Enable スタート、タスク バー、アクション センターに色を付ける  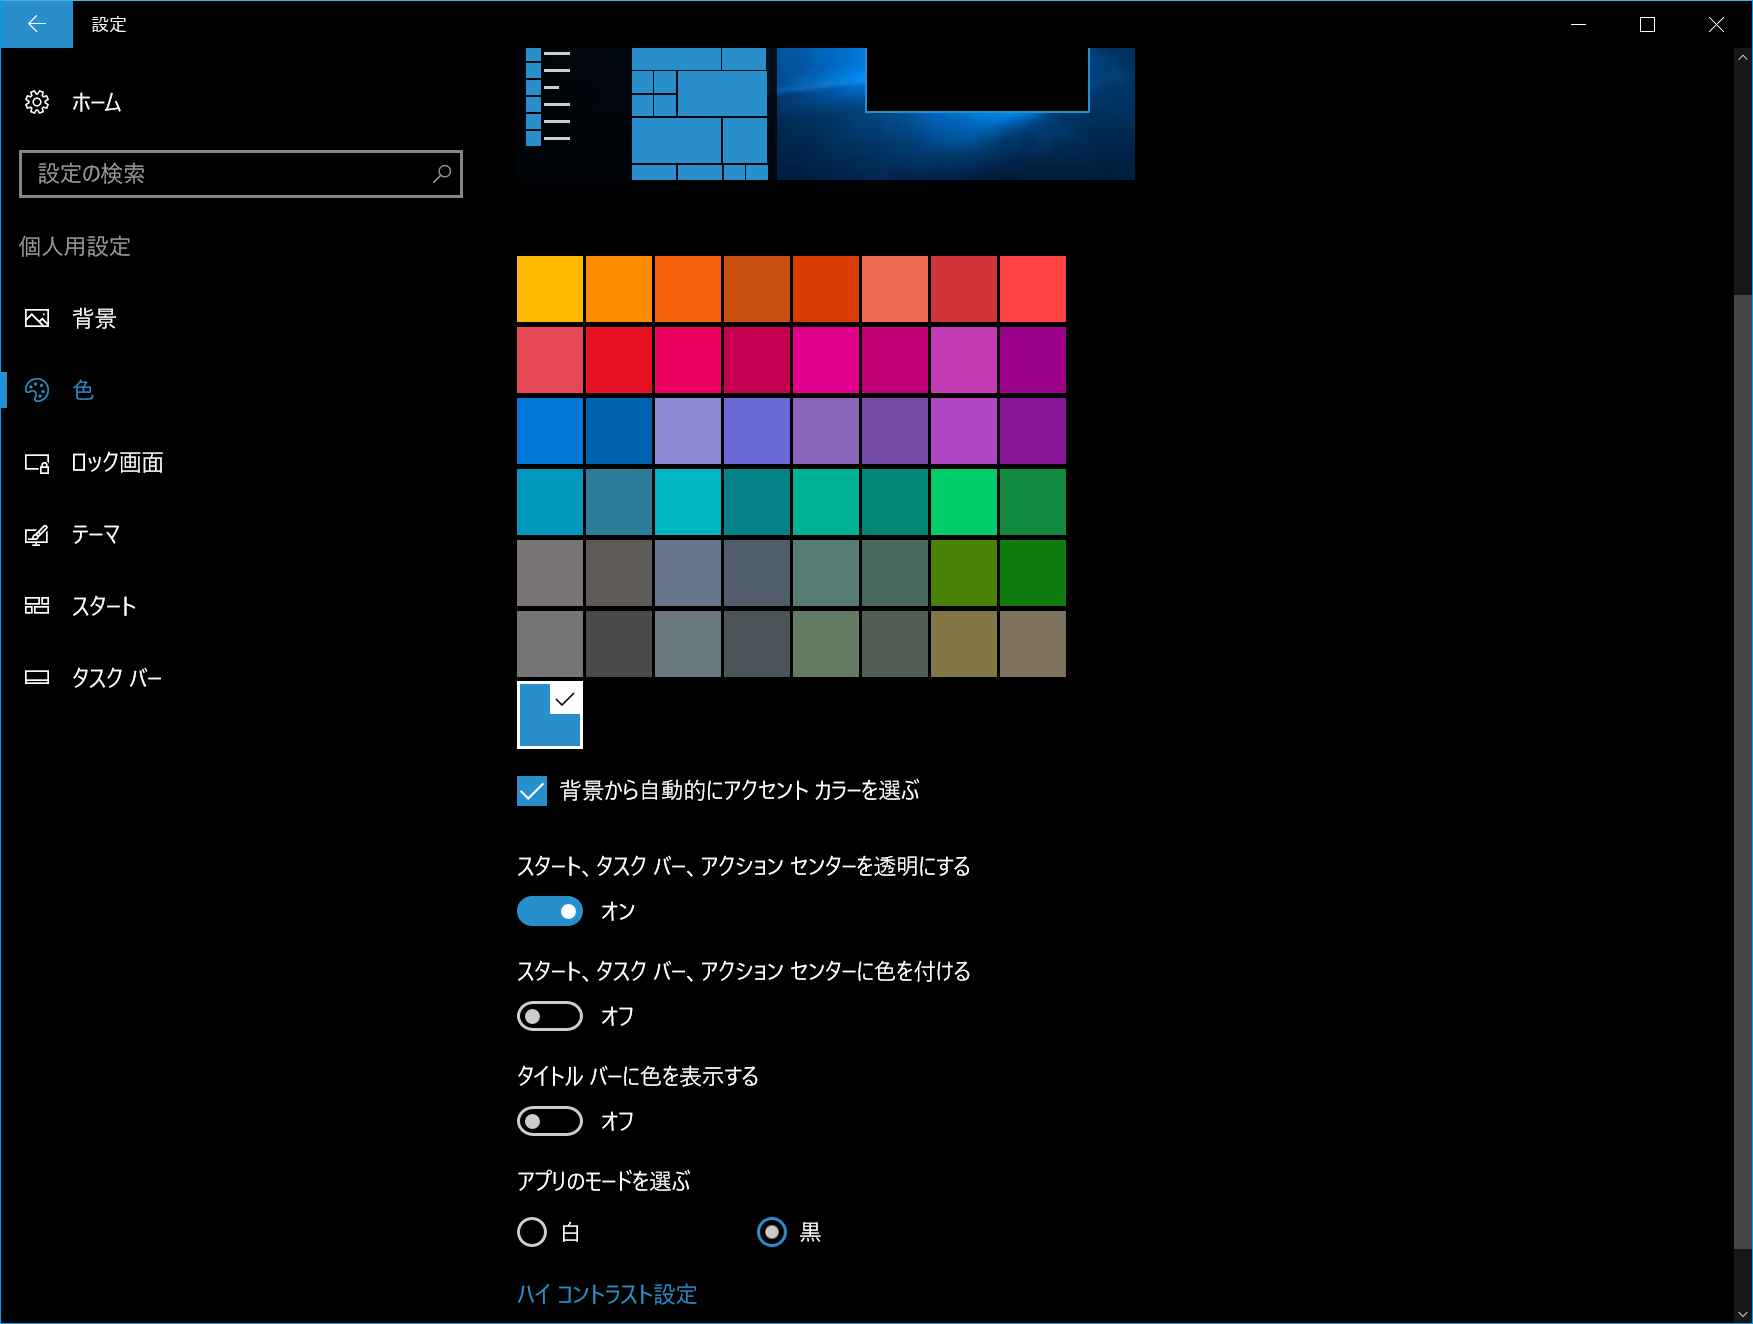[x=549, y=1016]
